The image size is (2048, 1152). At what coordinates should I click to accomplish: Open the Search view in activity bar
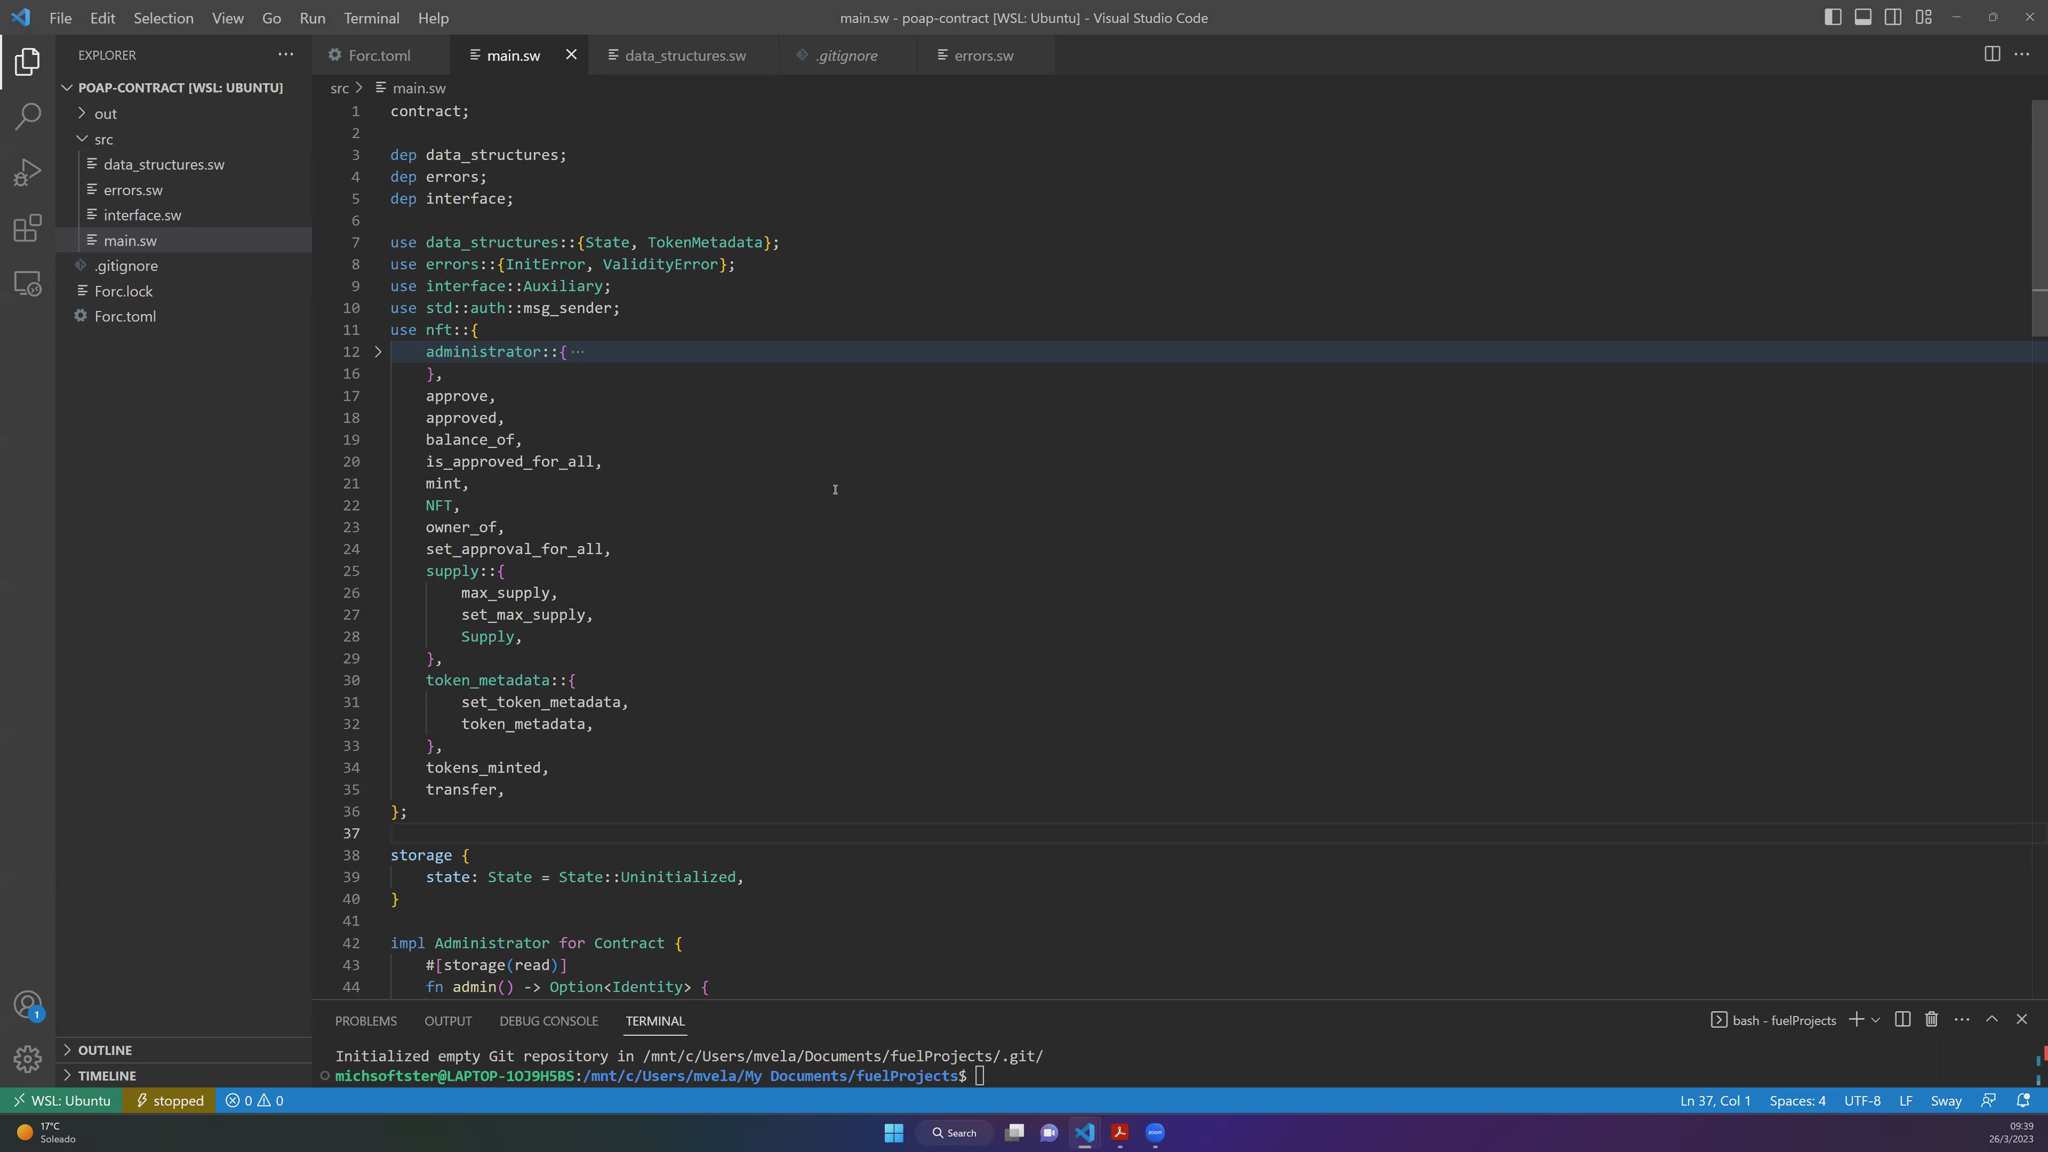pyautogui.click(x=27, y=116)
